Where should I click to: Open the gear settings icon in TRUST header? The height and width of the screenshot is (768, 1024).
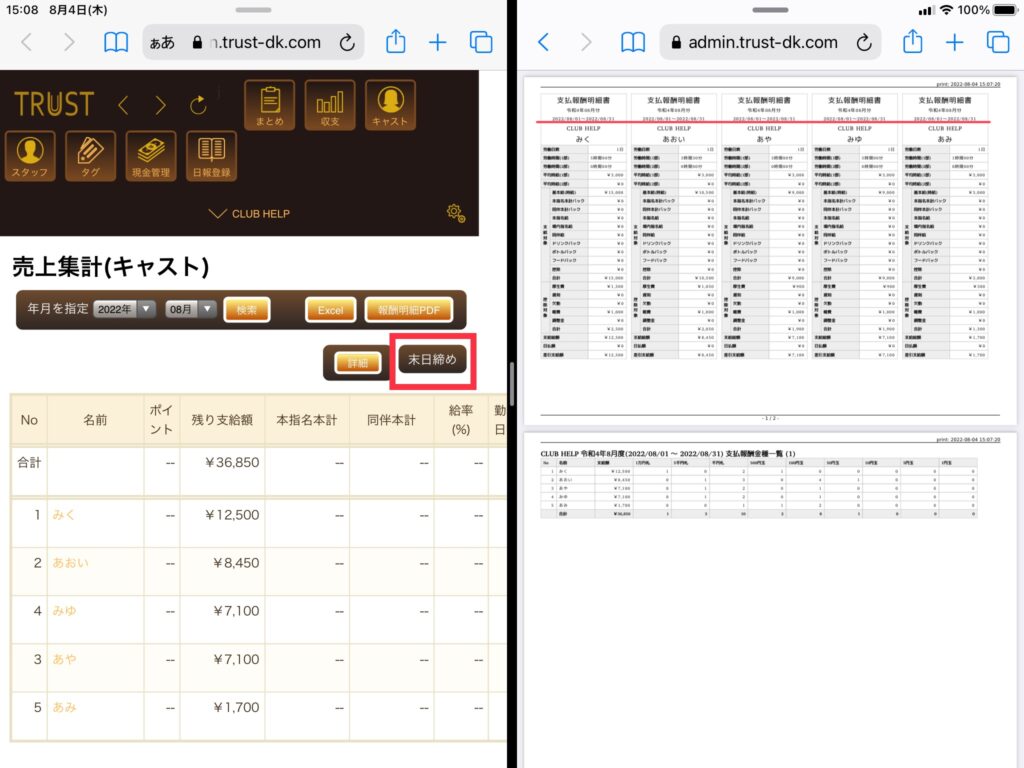point(455,213)
